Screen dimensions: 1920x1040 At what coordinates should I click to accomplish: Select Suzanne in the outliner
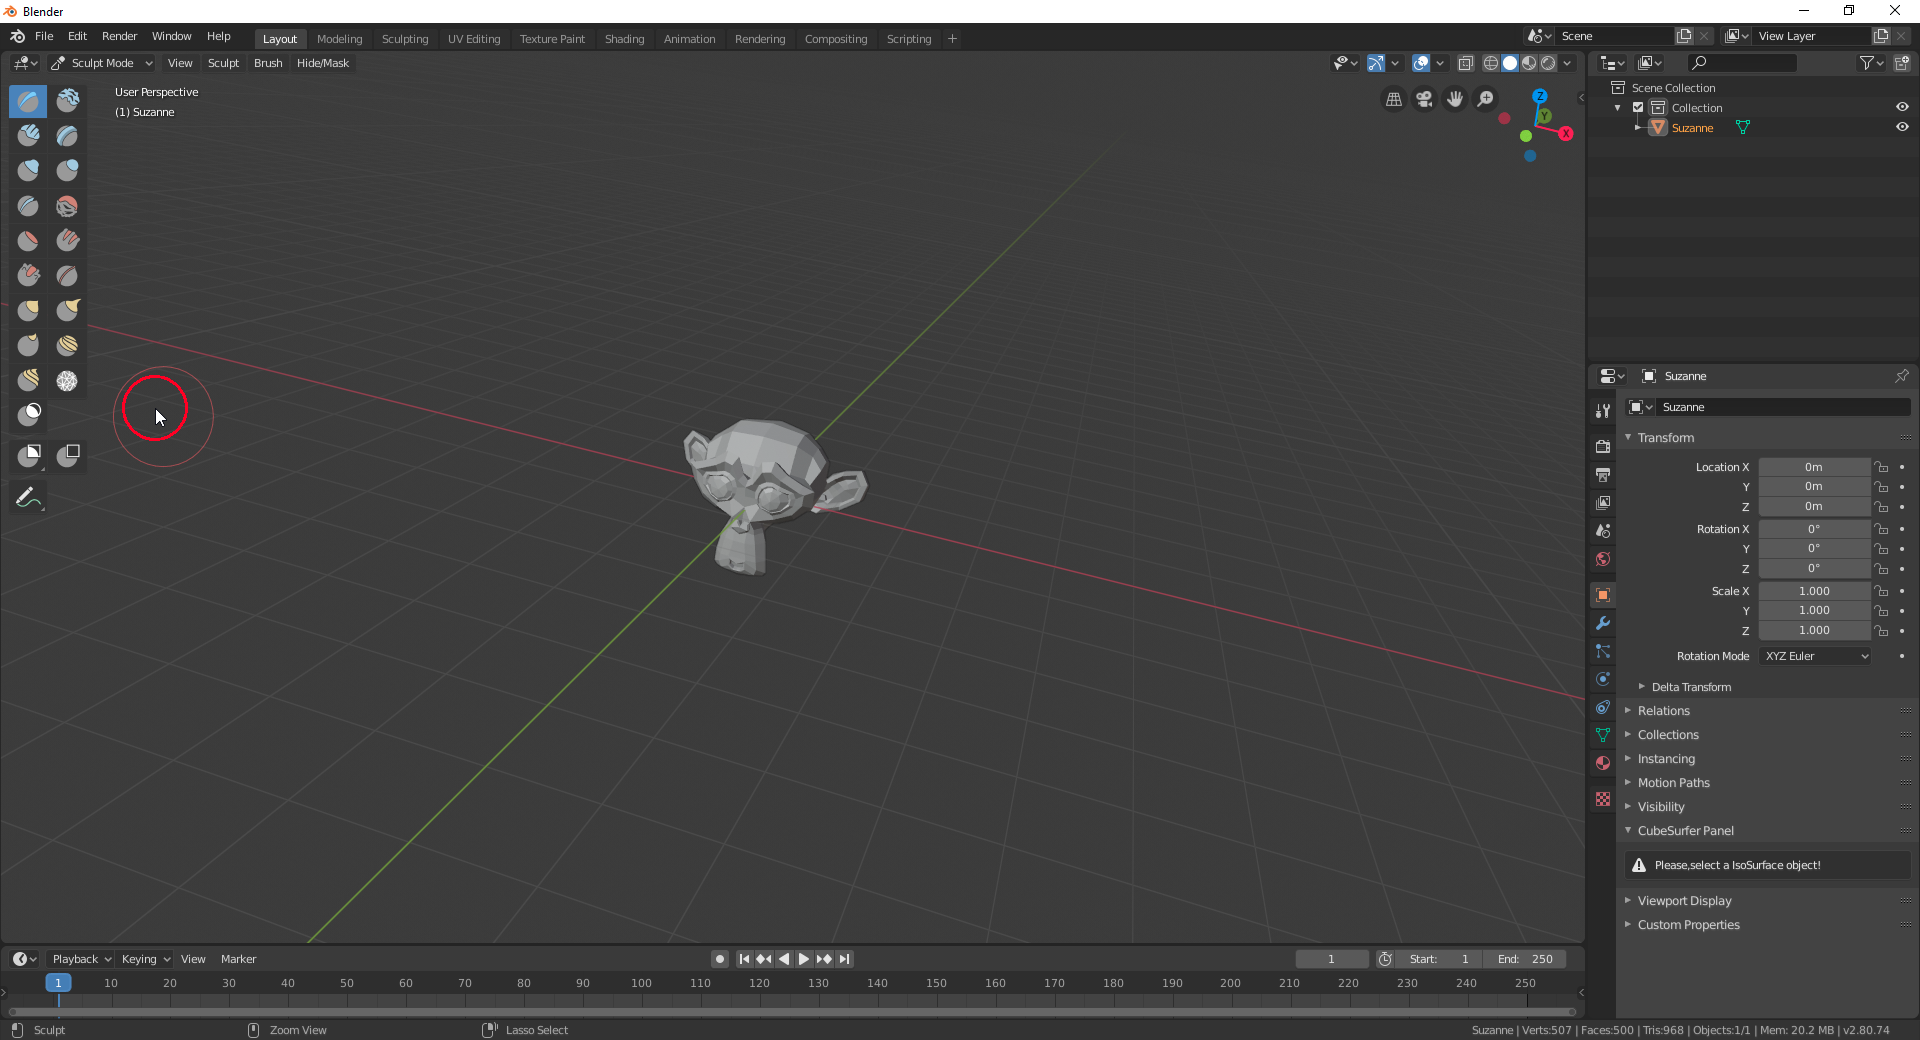pos(1692,128)
